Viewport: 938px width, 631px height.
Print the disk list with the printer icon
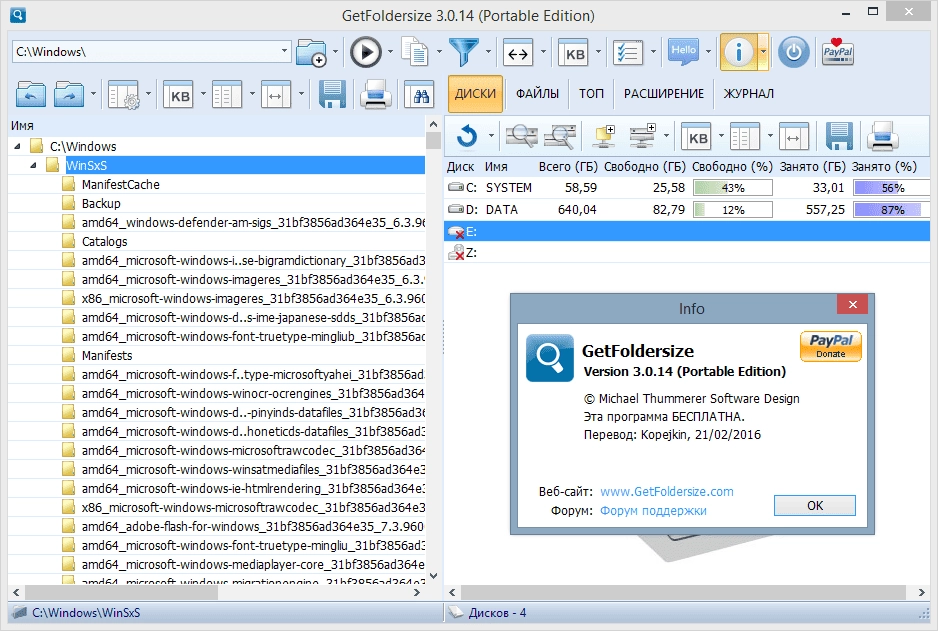[883, 136]
